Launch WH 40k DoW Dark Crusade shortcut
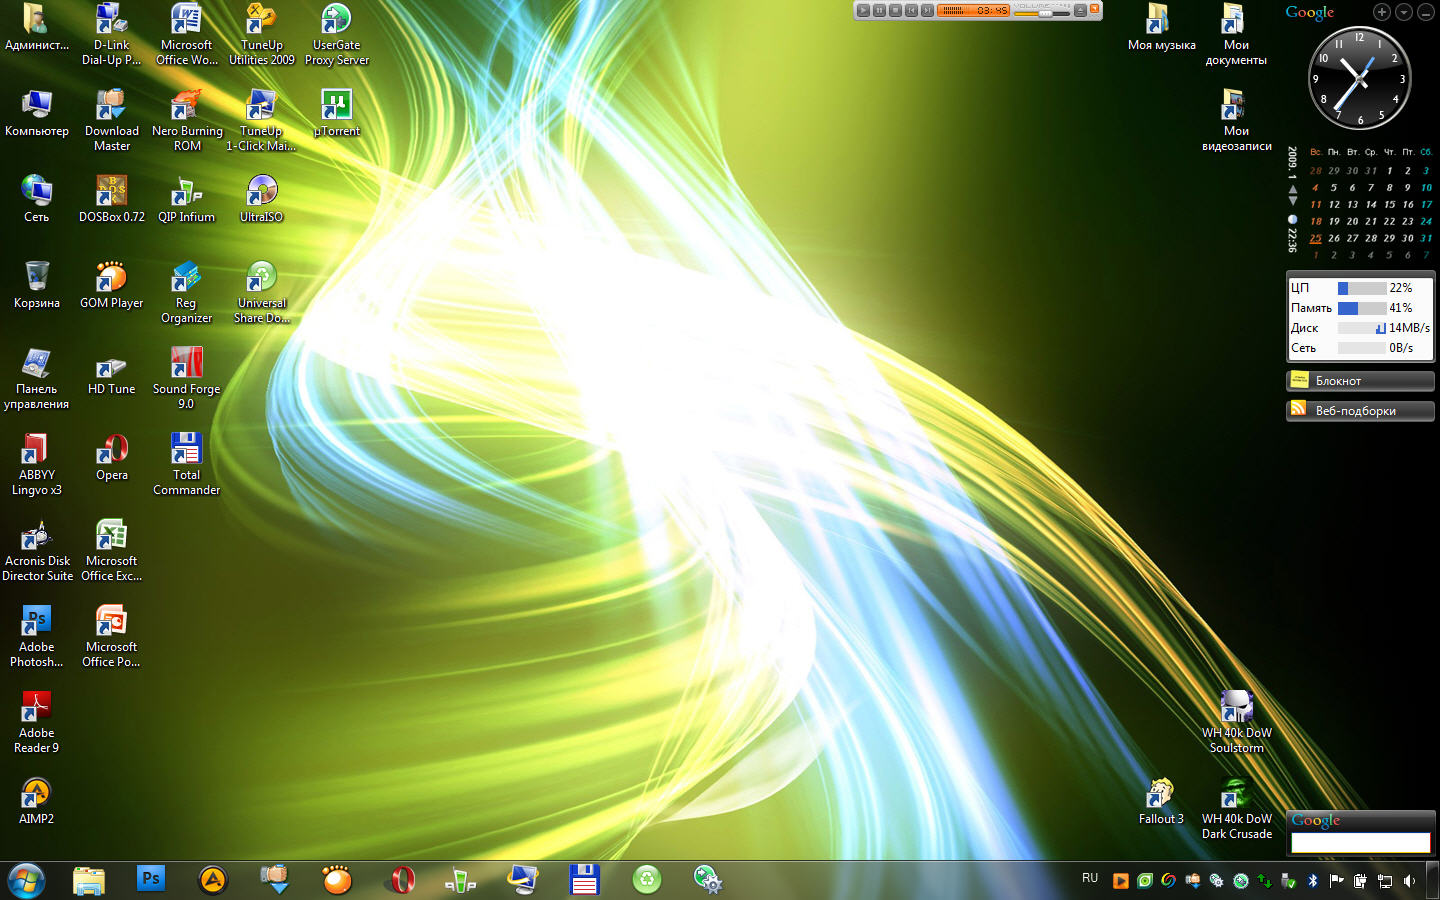Viewport: 1440px width, 900px height. click(1237, 808)
